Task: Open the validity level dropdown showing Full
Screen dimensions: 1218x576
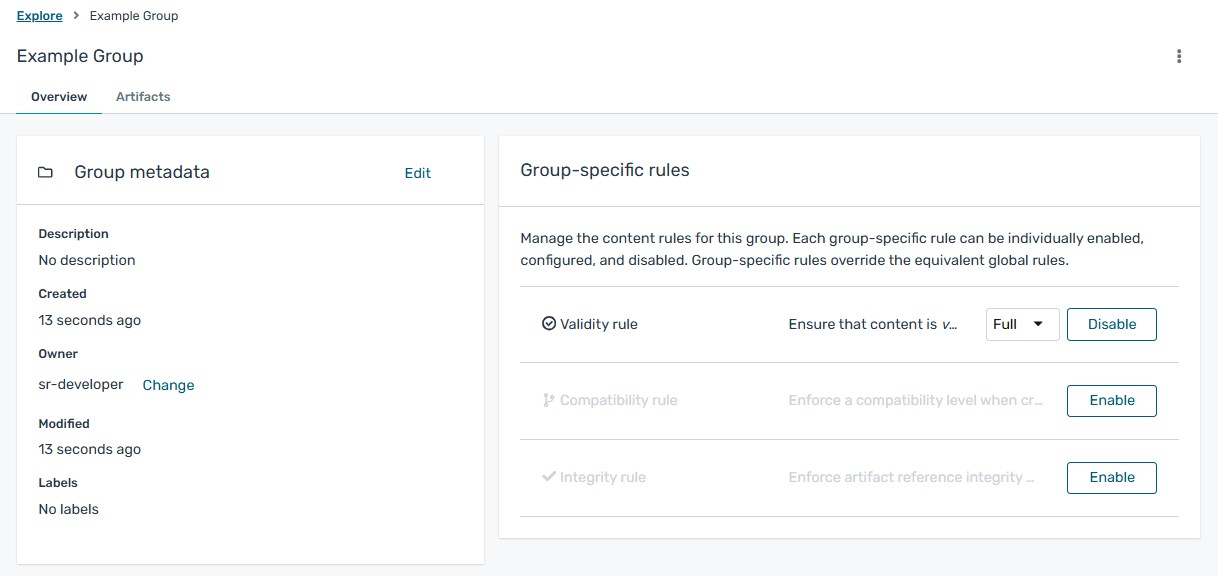Action: pyautogui.click(x=1021, y=324)
